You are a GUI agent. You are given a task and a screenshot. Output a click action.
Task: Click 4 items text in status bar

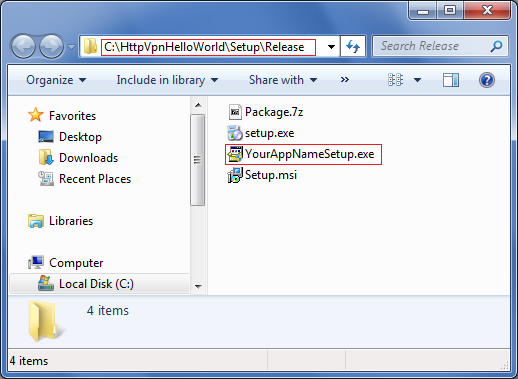[29, 361]
